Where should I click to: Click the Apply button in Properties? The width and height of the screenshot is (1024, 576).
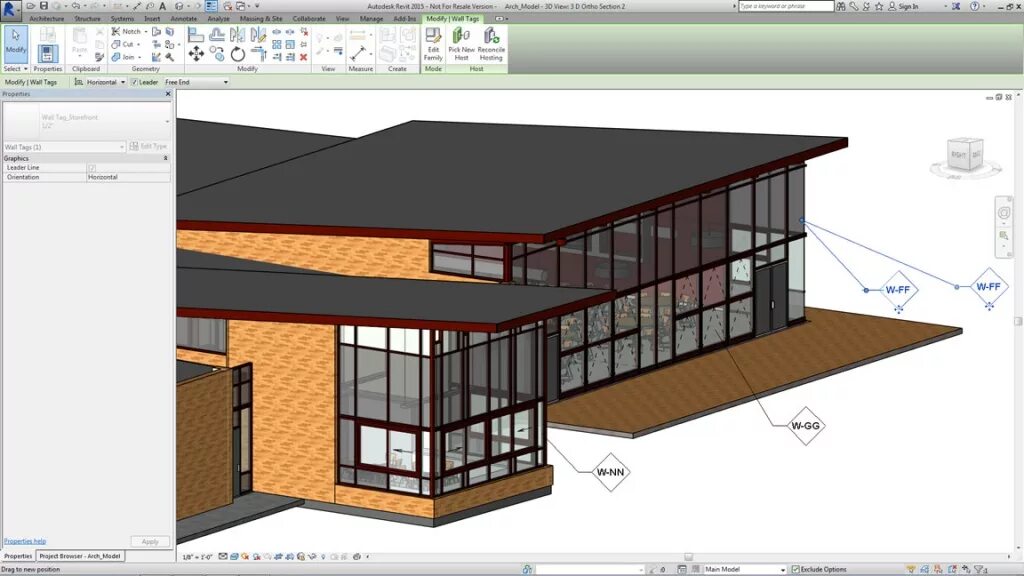pyautogui.click(x=149, y=540)
